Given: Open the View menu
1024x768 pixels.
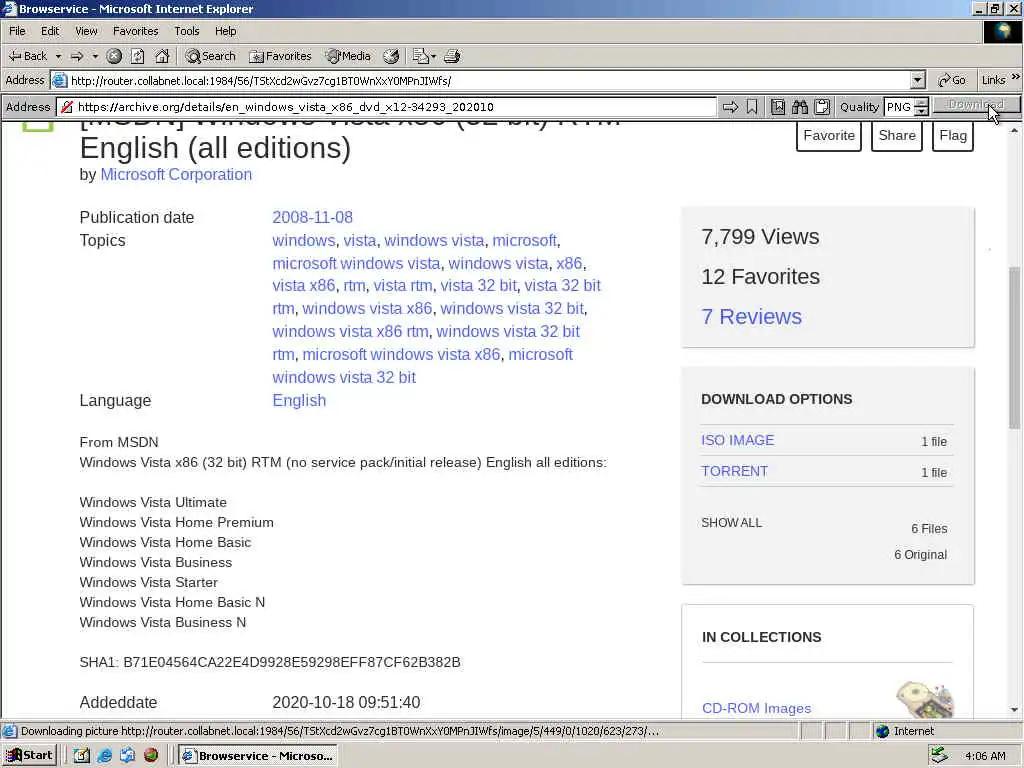Looking at the screenshot, I should (x=86, y=31).
